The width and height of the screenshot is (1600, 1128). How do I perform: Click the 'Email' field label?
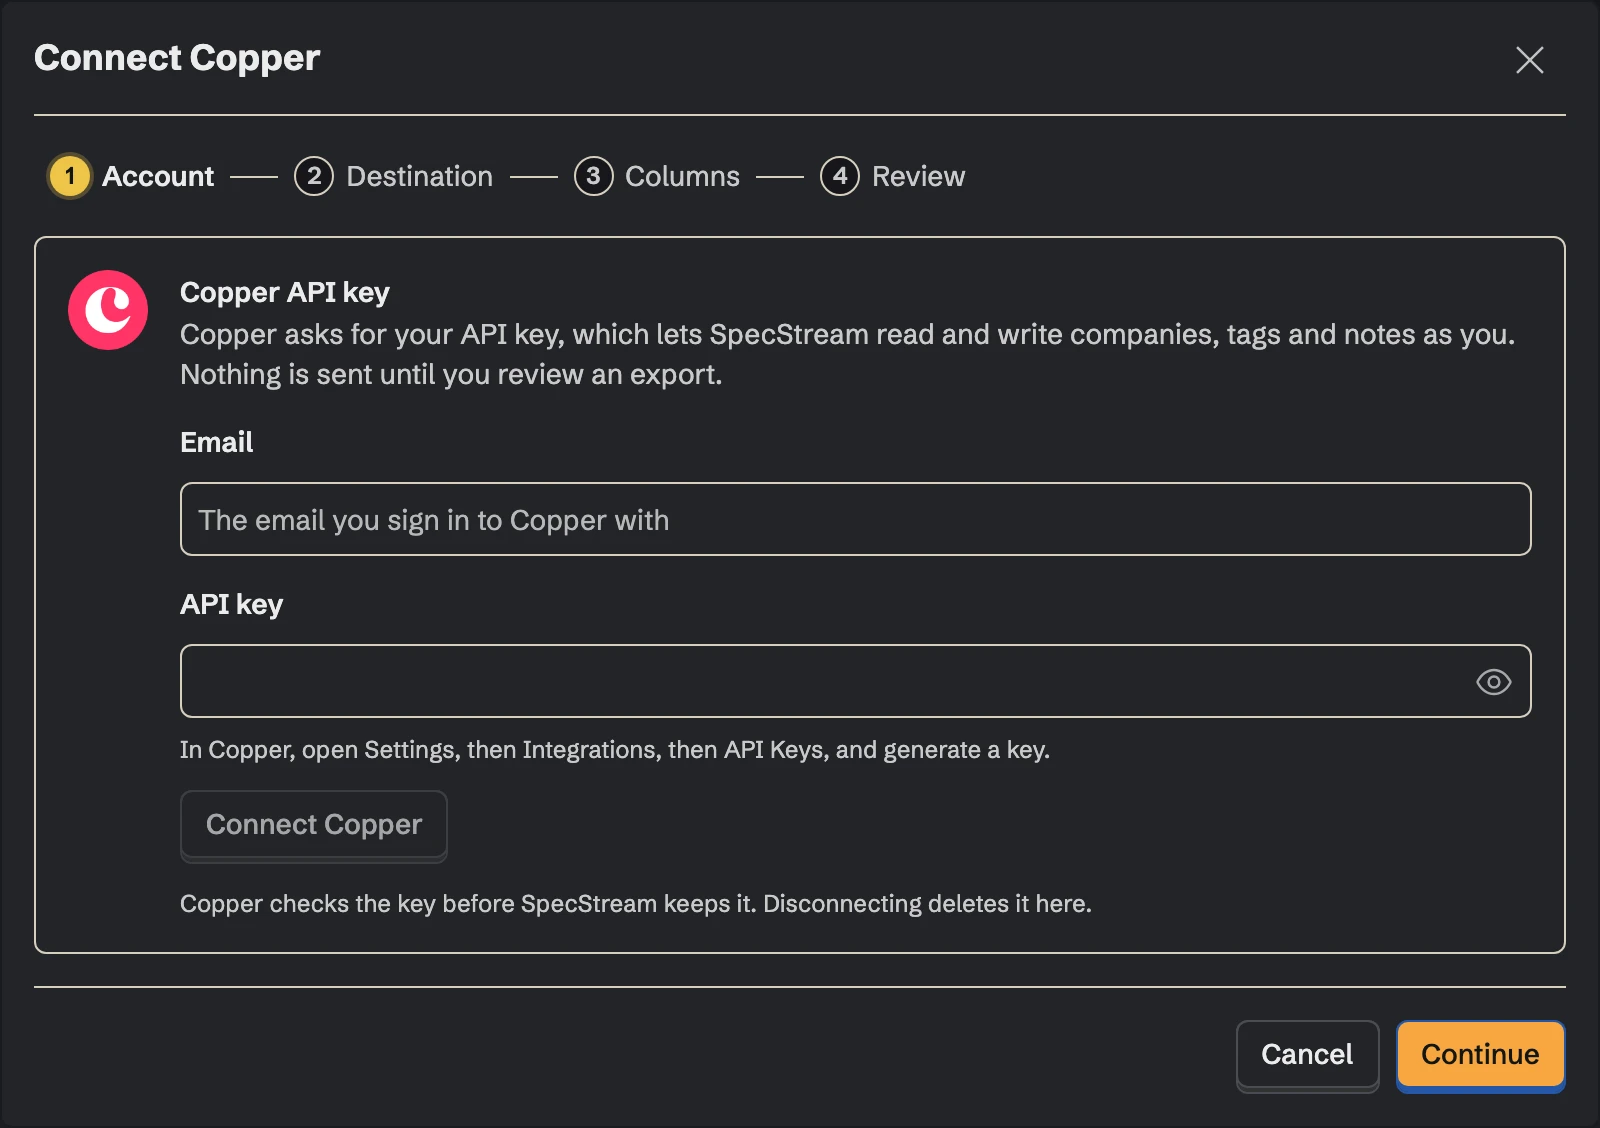tap(216, 442)
